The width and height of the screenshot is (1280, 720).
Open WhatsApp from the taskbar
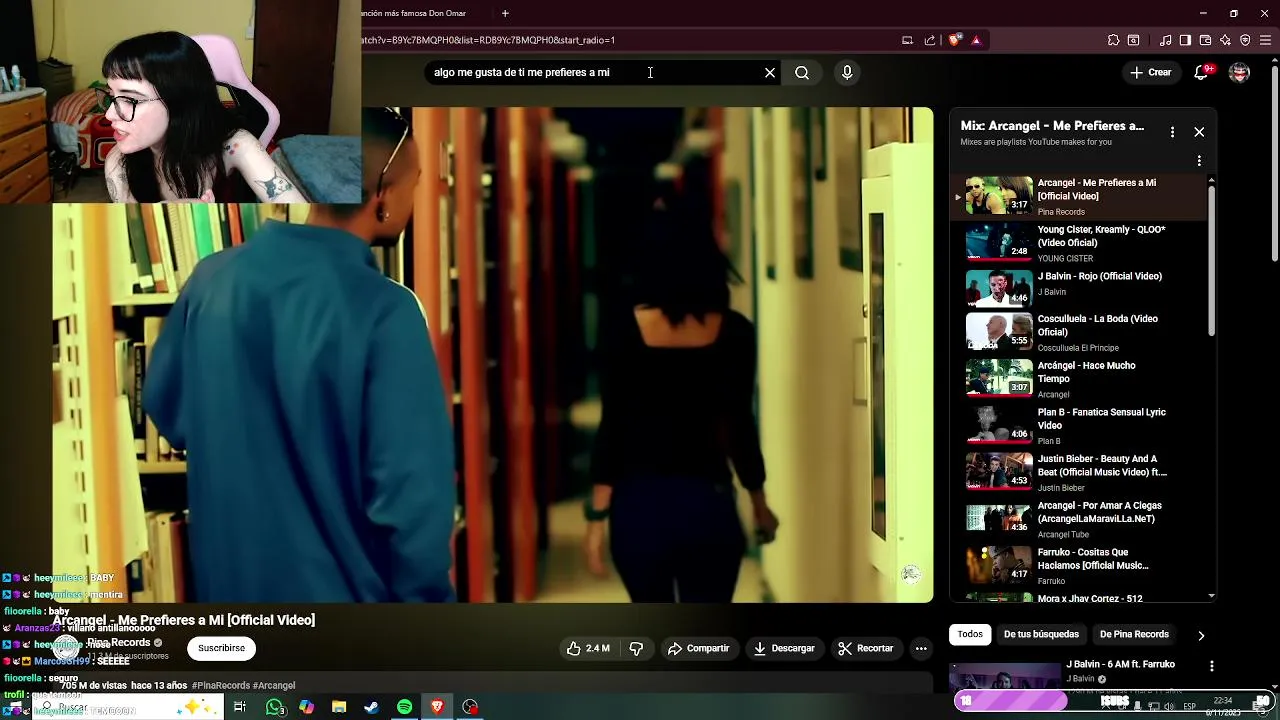[x=275, y=707]
